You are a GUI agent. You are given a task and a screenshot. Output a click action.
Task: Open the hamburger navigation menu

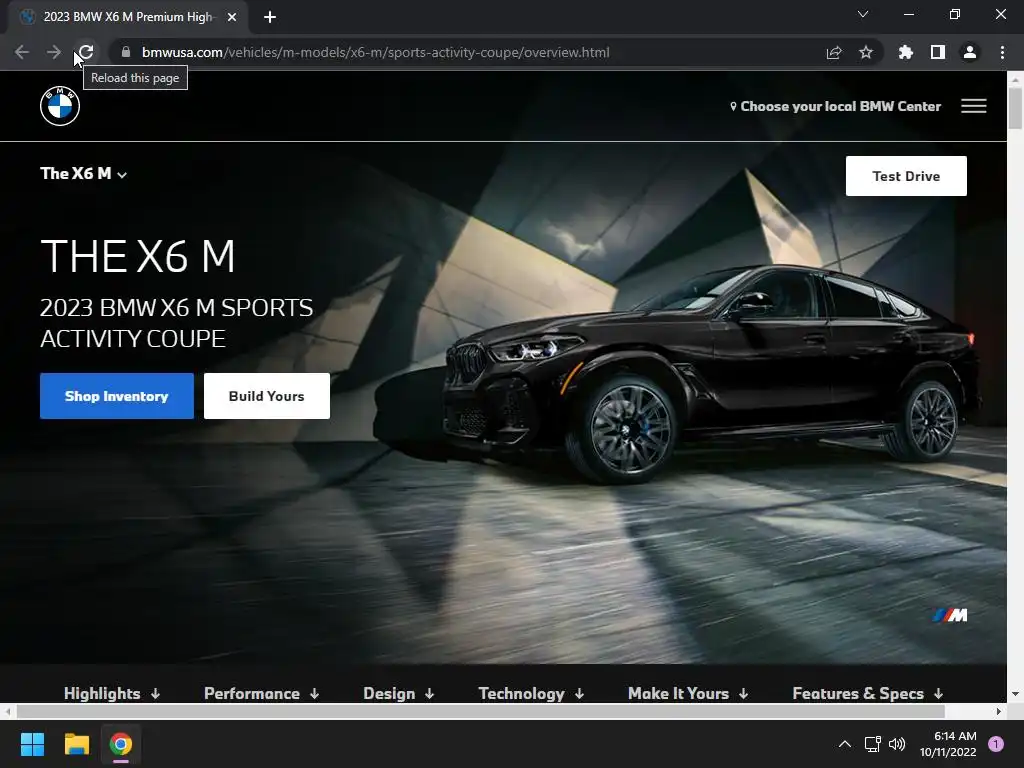(973, 106)
